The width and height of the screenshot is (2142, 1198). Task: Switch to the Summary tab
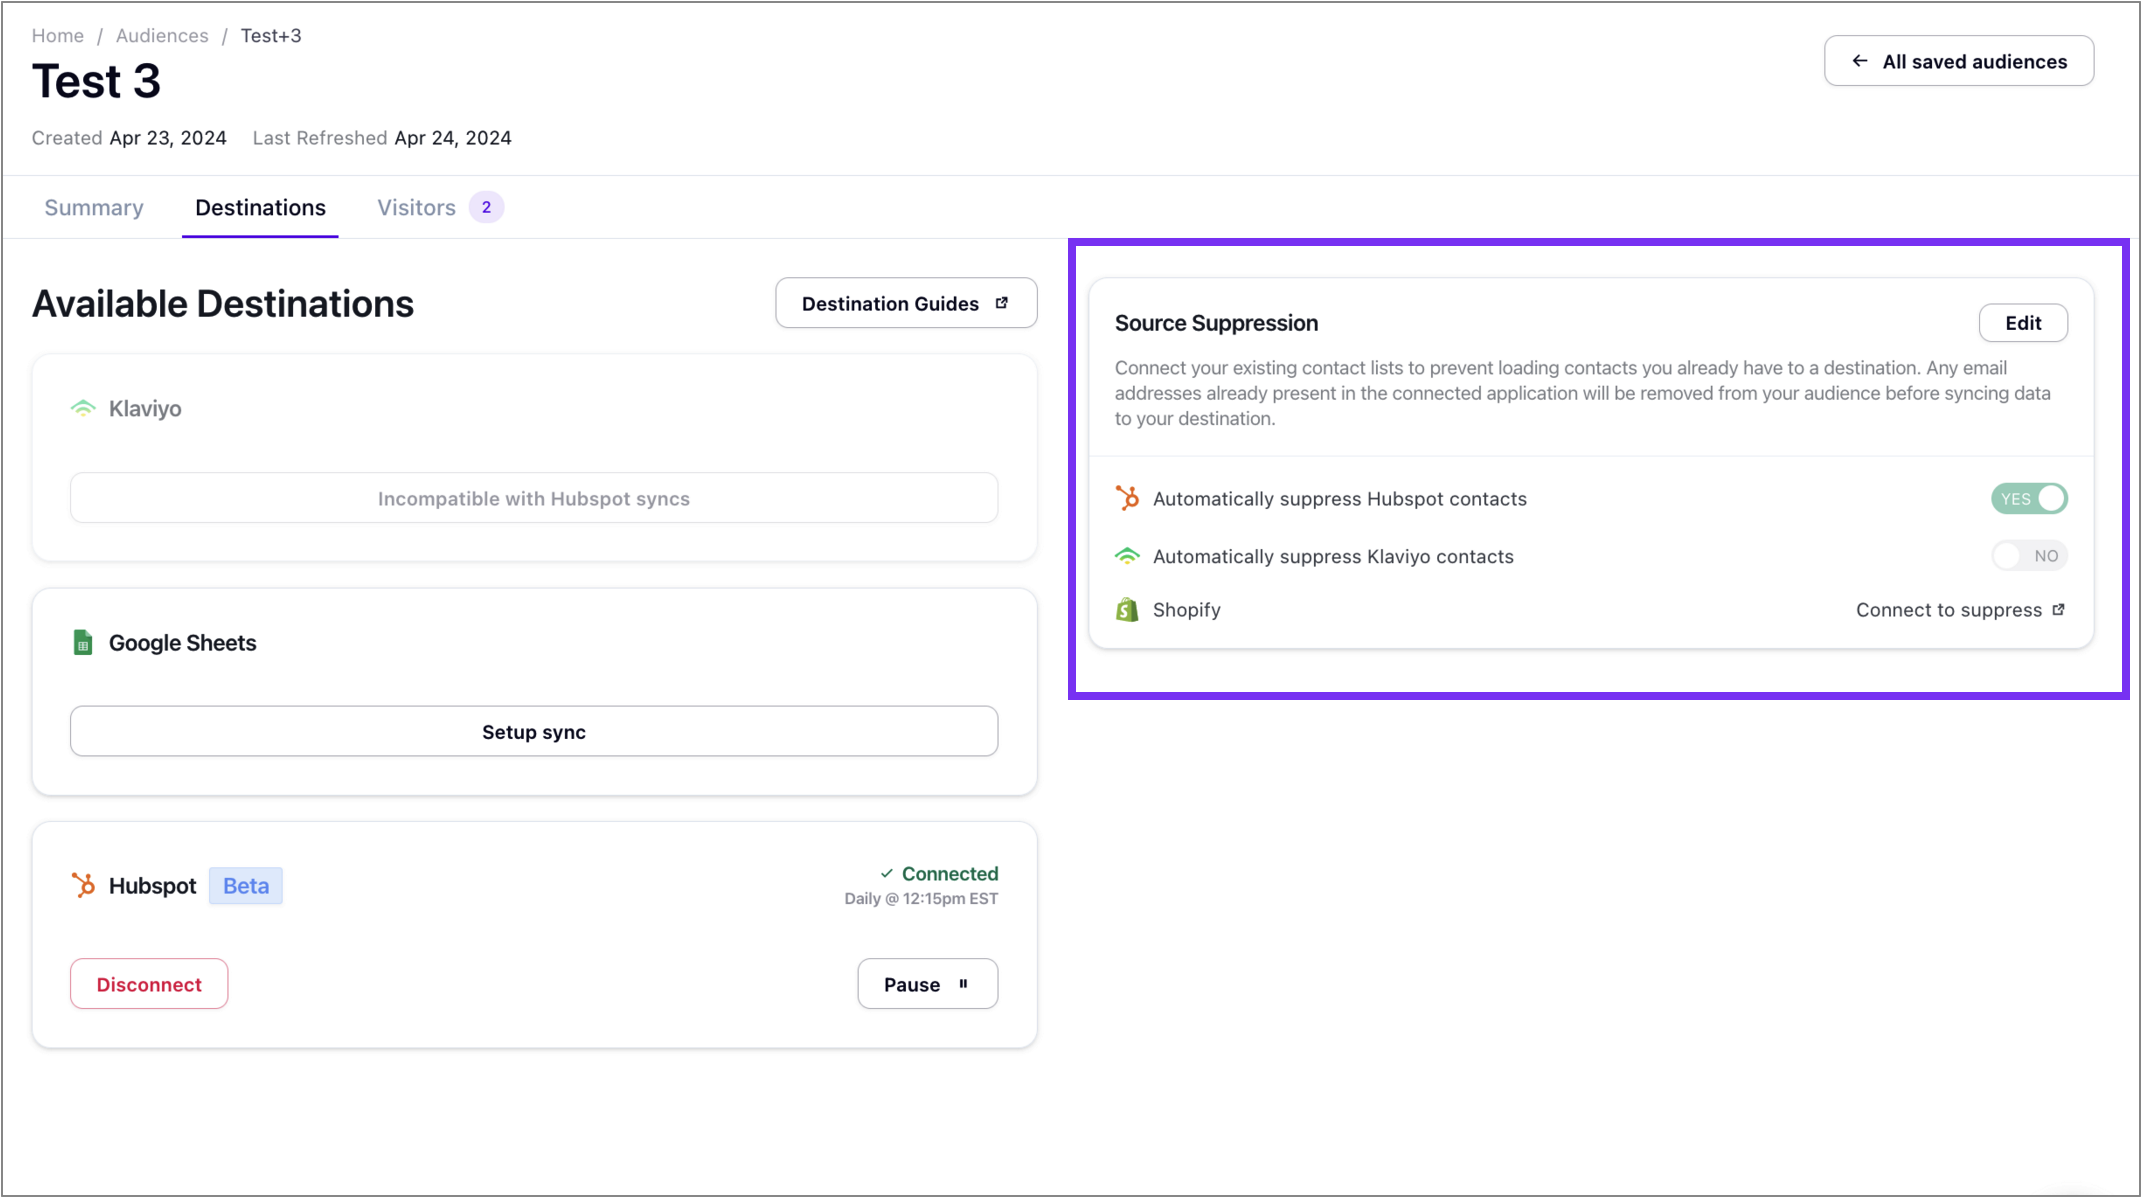click(94, 207)
